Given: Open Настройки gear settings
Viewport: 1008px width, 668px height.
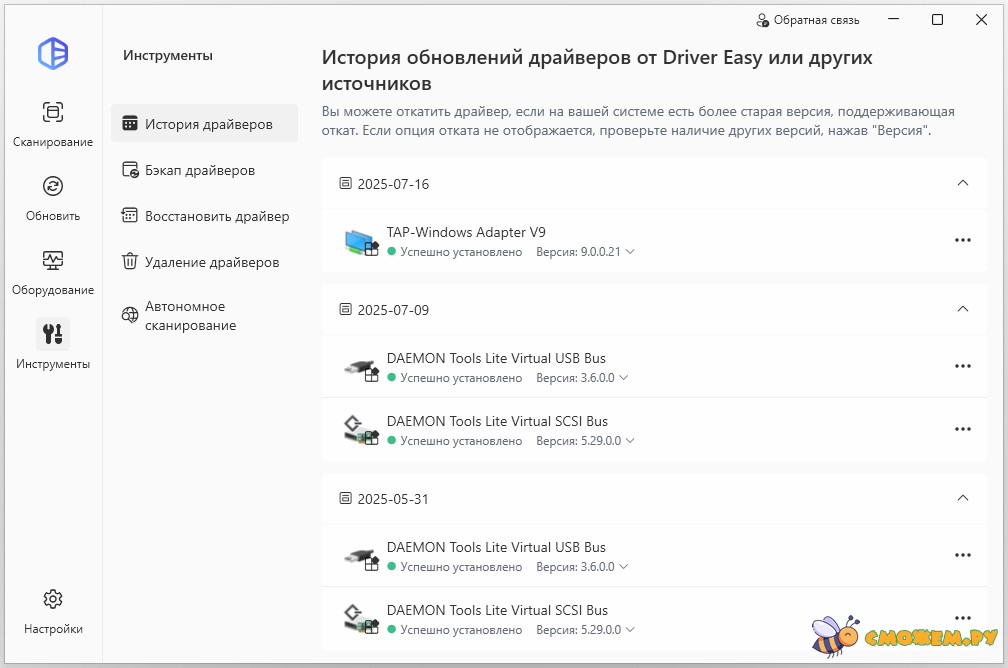Looking at the screenshot, I should 53,611.
